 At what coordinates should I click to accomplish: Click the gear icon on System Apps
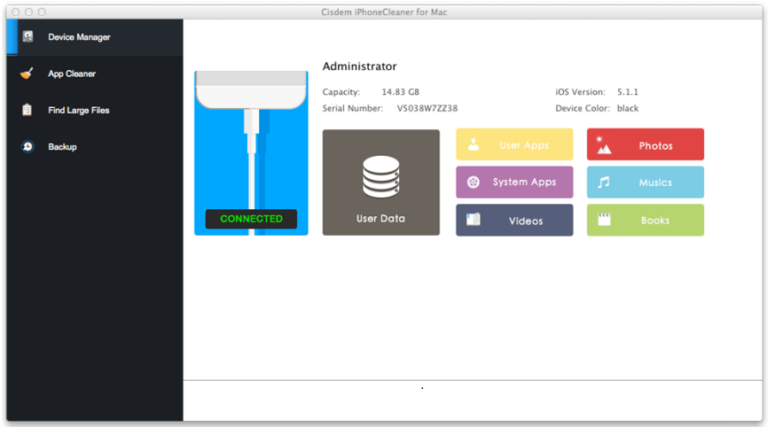[x=473, y=182]
